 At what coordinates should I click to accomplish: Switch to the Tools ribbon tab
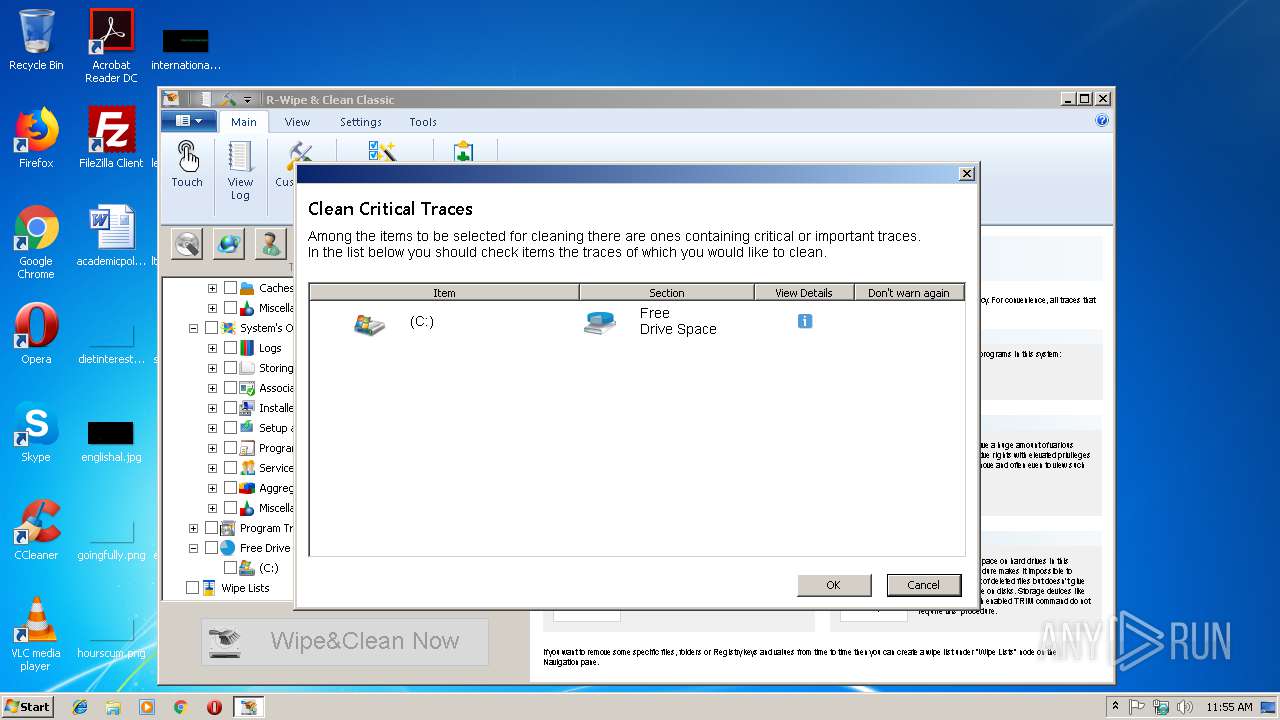click(423, 122)
